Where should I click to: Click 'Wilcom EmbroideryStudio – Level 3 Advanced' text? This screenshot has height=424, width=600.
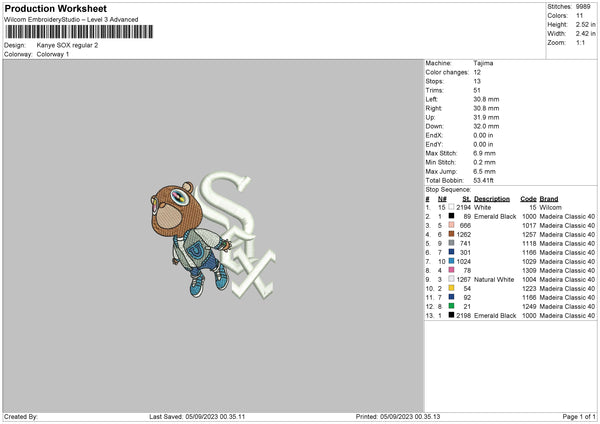click(x=71, y=20)
